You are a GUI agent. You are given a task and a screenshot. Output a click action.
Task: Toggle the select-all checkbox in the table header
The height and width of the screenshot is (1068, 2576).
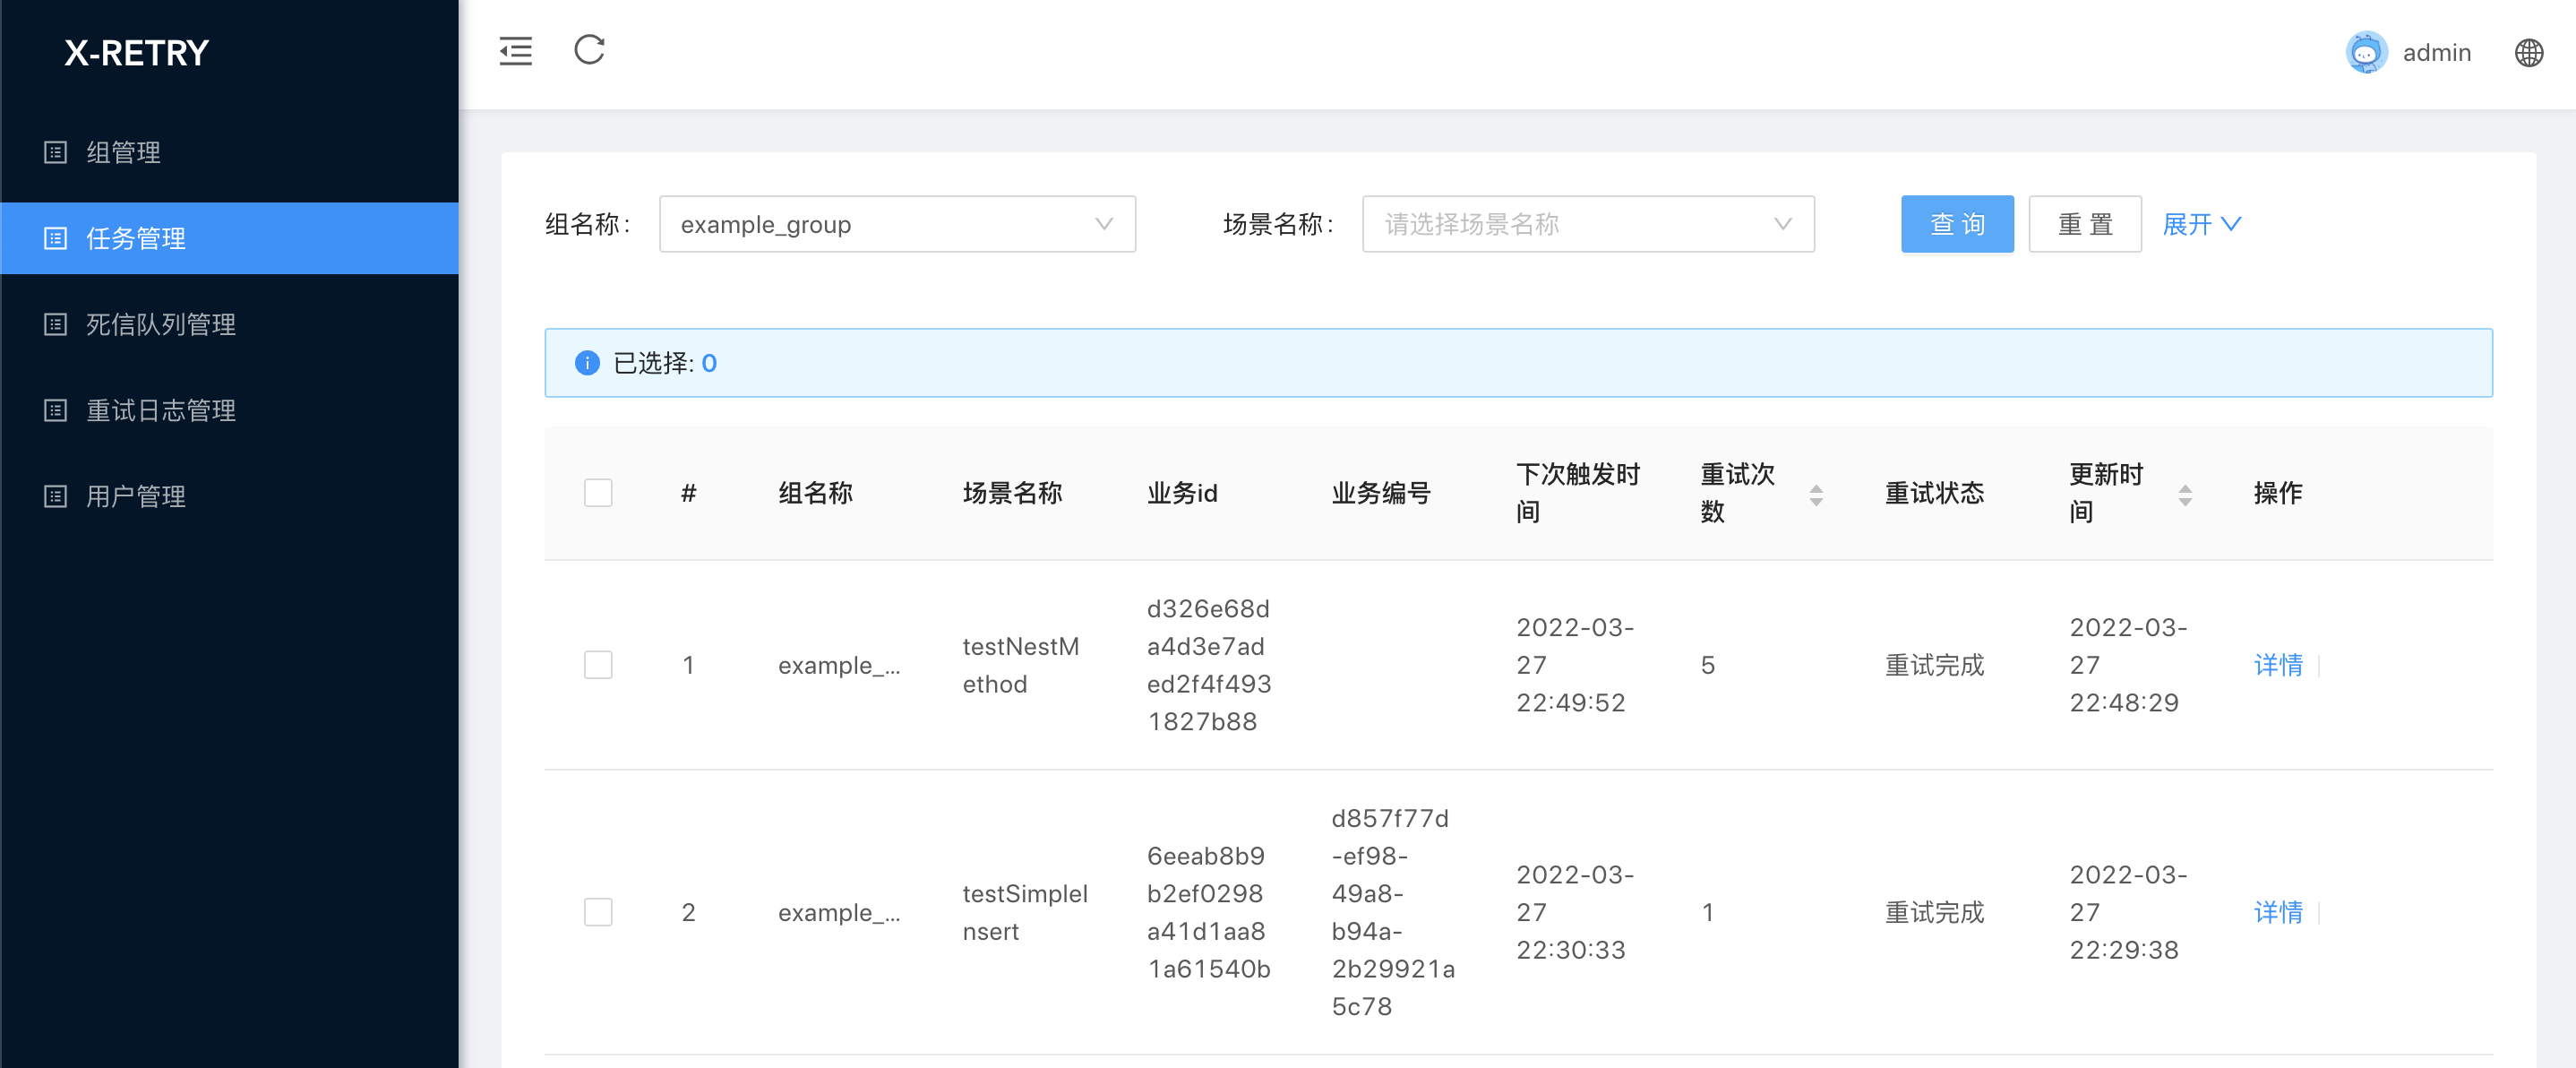(598, 493)
